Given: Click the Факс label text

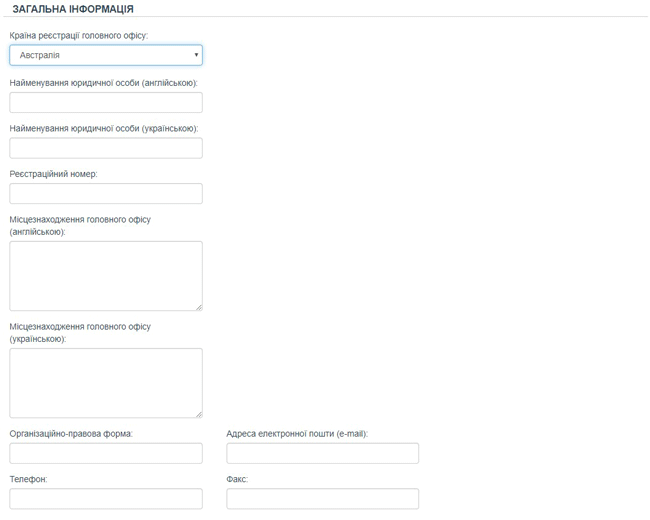Looking at the screenshot, I should pos(237,480).
